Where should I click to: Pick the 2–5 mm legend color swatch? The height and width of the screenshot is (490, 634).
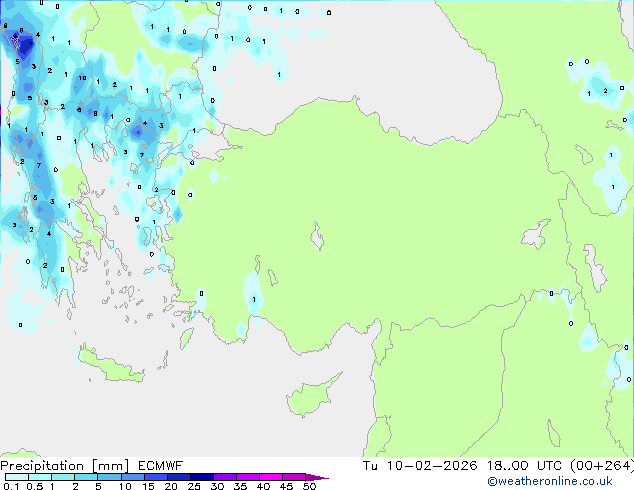(x=86, y=477)
